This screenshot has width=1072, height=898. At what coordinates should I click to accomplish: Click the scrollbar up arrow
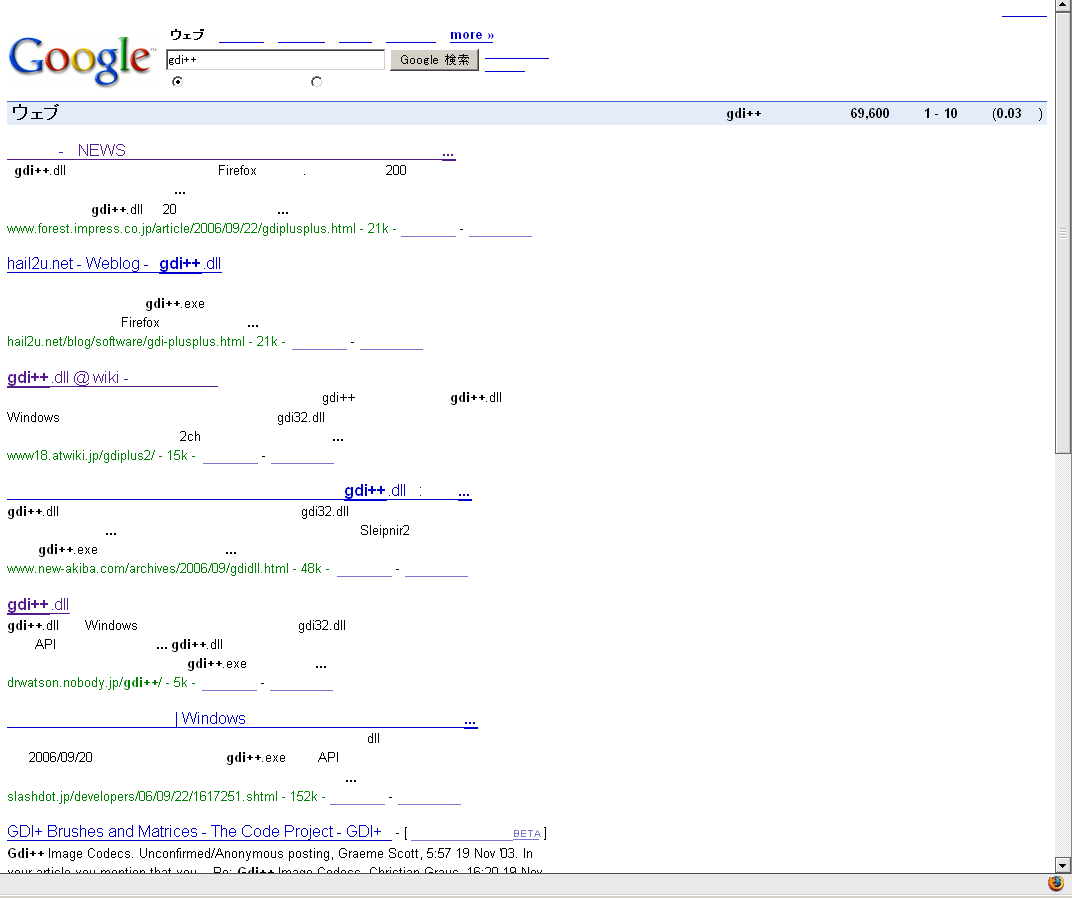[1063, 6]
